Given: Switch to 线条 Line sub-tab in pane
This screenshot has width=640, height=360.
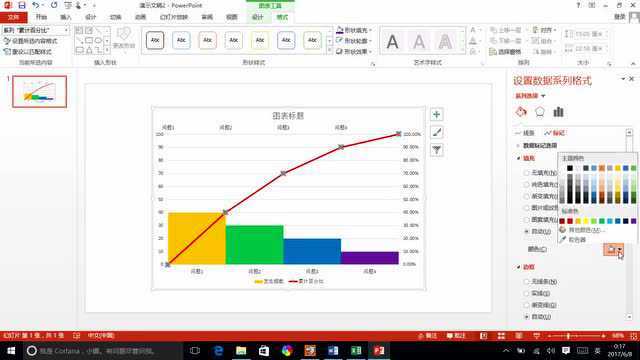Looking at the screenshot, I should (x=525, y=133).
